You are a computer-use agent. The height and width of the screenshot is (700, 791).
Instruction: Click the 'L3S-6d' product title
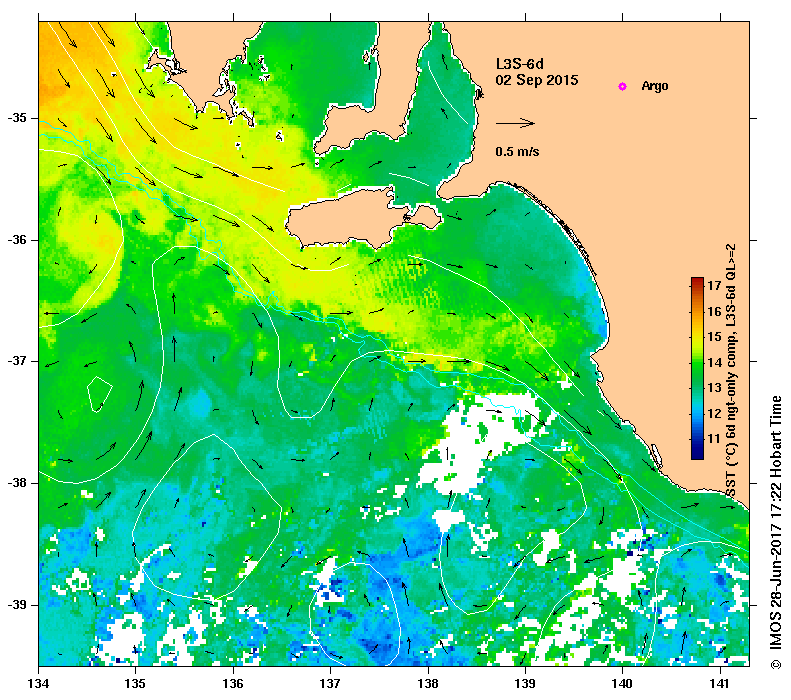[519, 64]
